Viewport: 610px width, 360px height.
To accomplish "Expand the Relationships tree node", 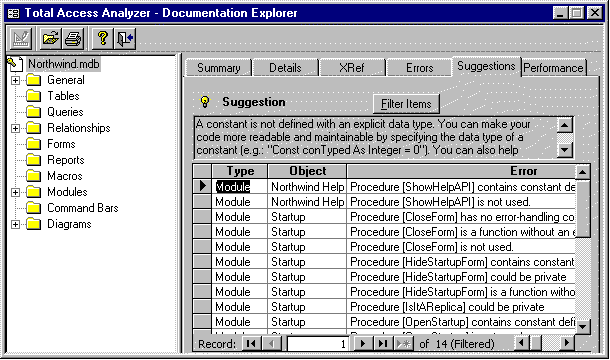I will (15, 128).
